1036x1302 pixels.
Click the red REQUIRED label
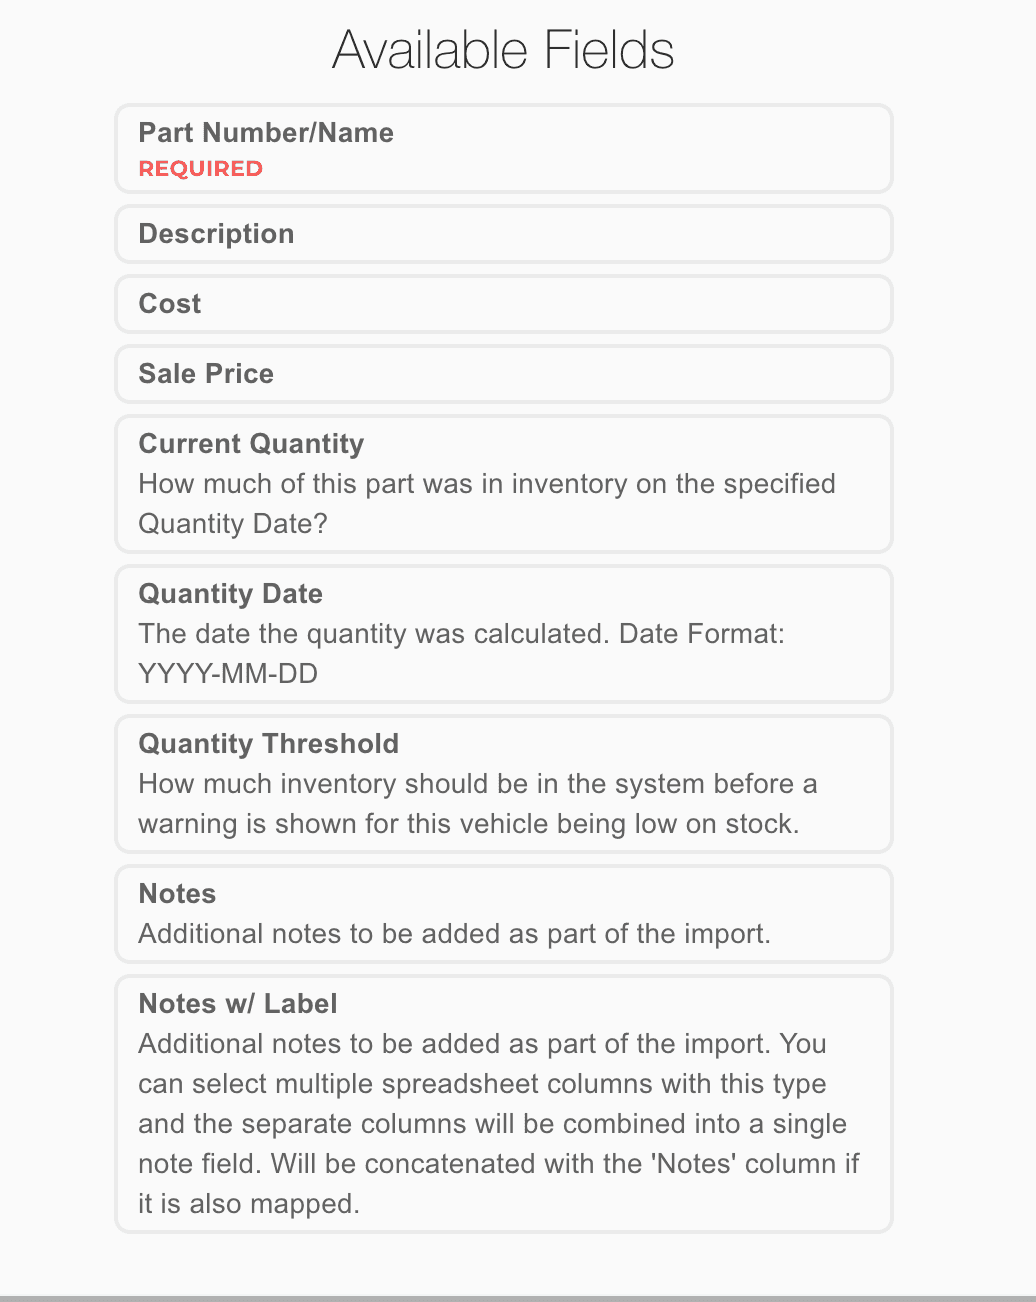pos(200,169)
